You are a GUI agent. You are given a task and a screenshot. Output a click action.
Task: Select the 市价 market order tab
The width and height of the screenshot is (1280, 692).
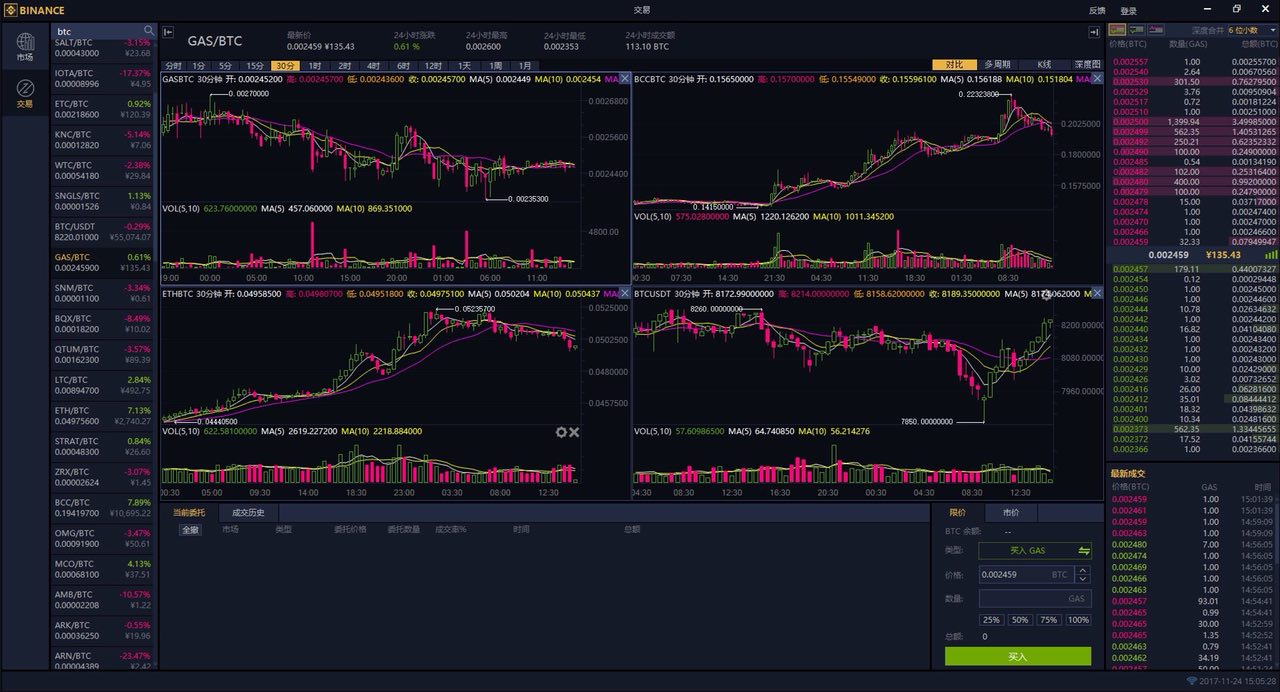click(x=1011, y=512)
